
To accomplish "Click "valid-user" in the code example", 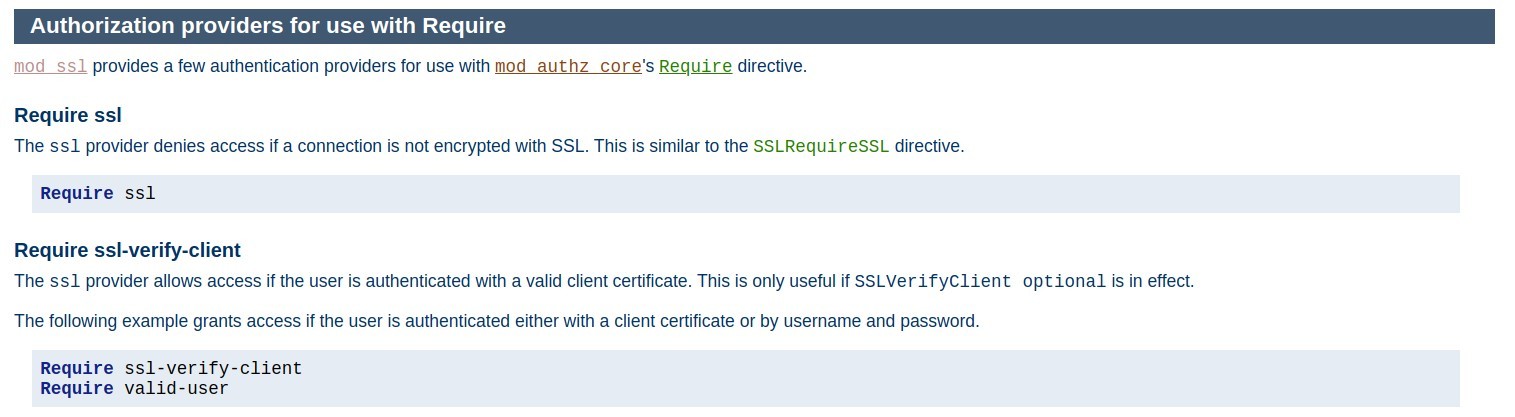I will (x=176, y=388).
